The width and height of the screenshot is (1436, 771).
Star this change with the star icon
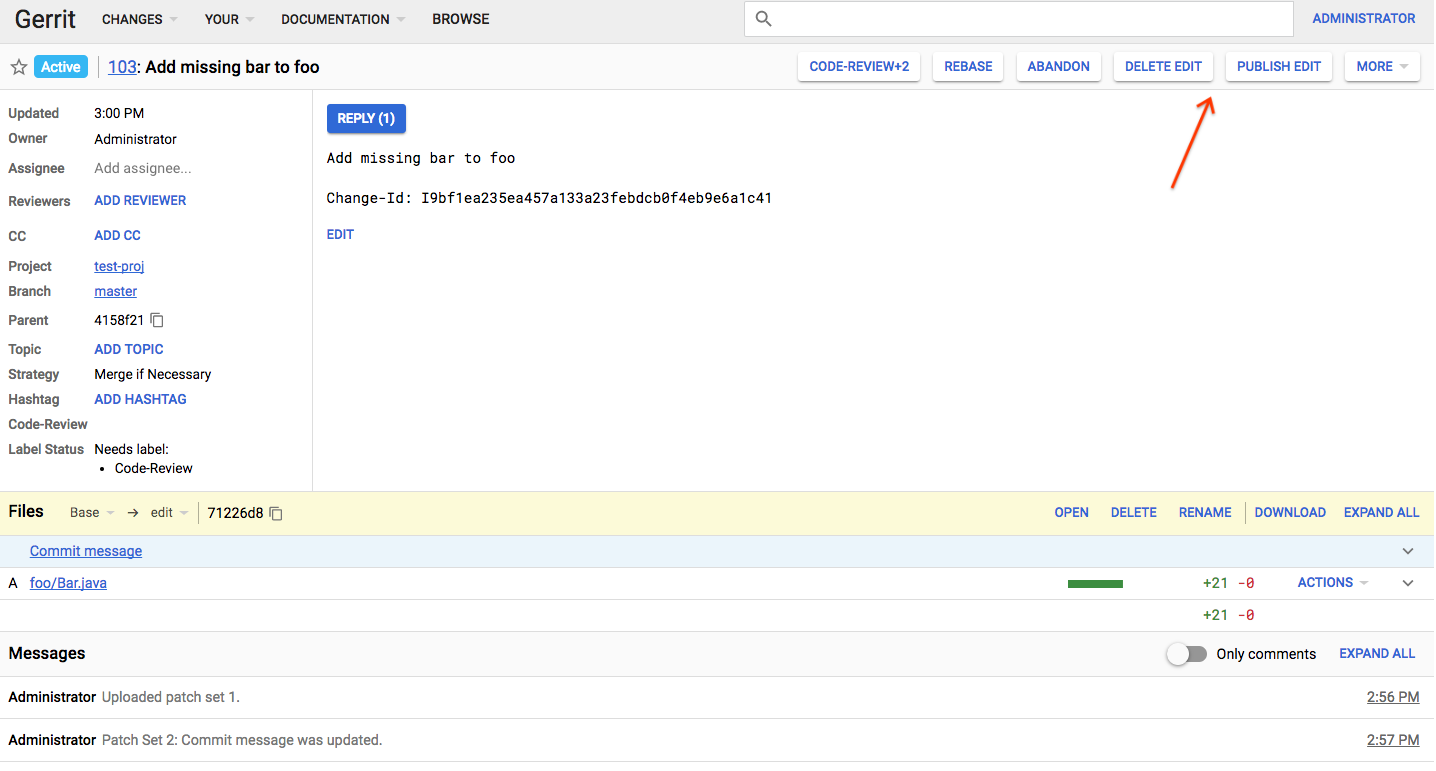[x=18, y=67]
